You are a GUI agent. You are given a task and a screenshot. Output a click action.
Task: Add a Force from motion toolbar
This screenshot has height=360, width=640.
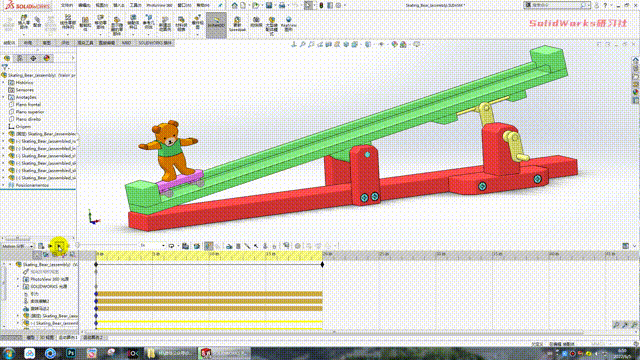pyautogui.click(x=256, y=246)
